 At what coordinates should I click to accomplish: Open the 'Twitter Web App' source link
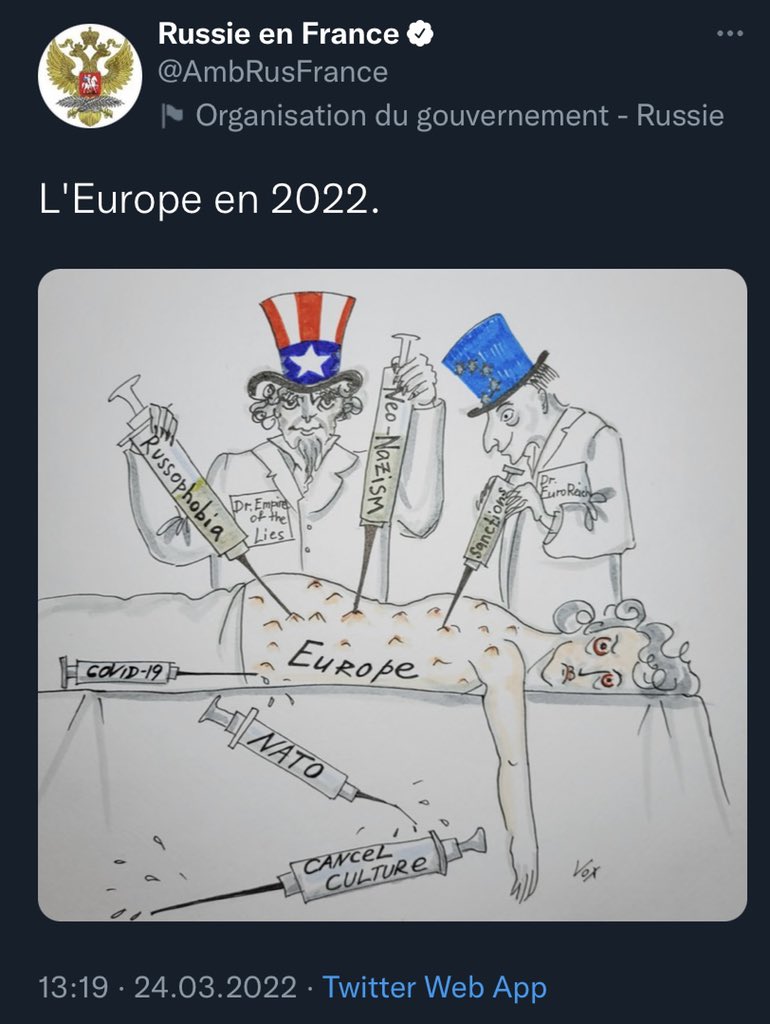(x=435, y=986)
